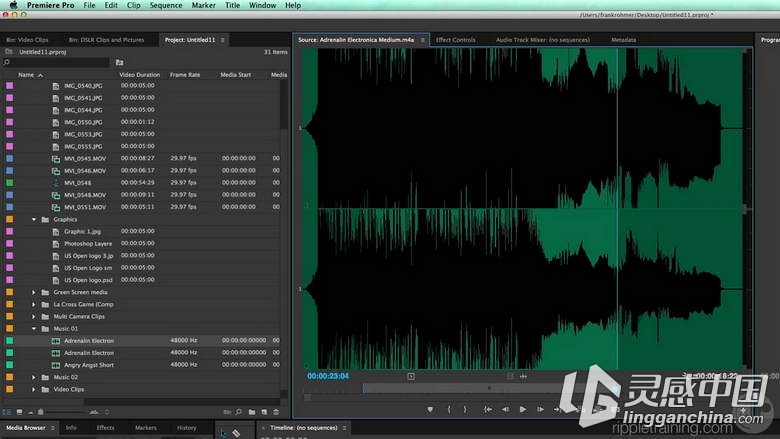780x439 pixels.
Task: Open the Effects tab
Action: pos(105,428)
